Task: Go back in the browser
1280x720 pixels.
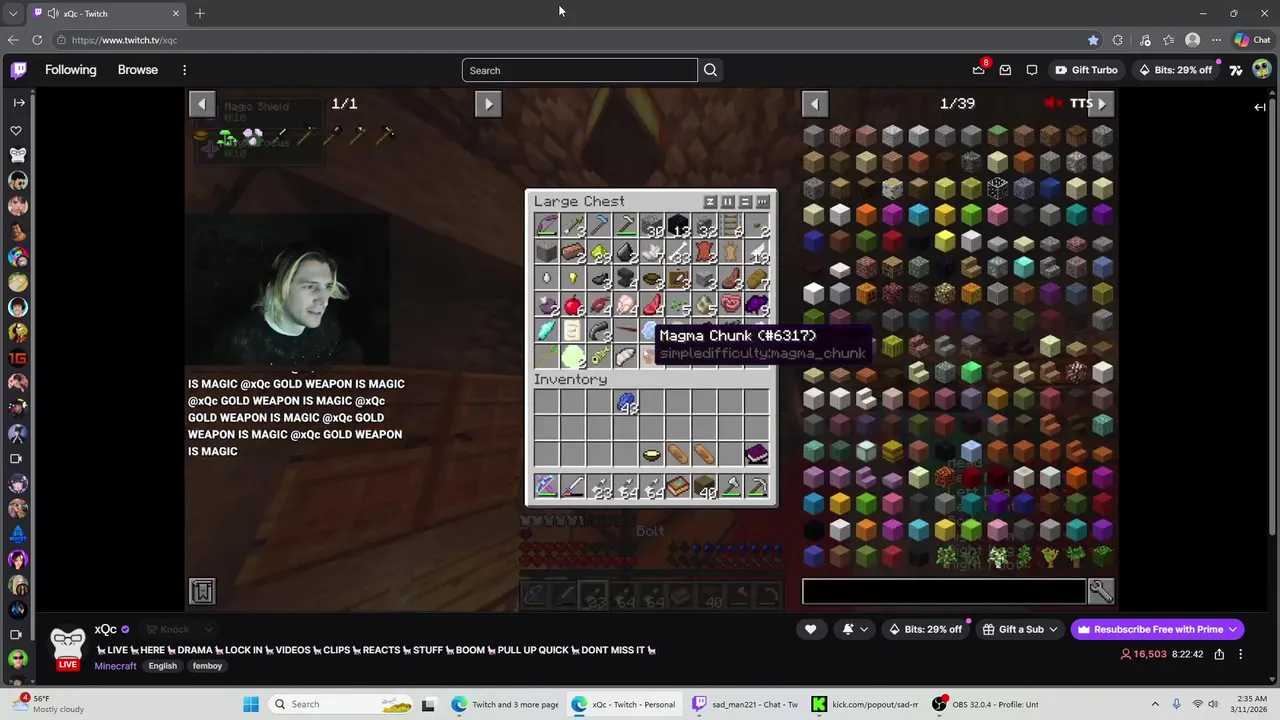Action: 13,40
